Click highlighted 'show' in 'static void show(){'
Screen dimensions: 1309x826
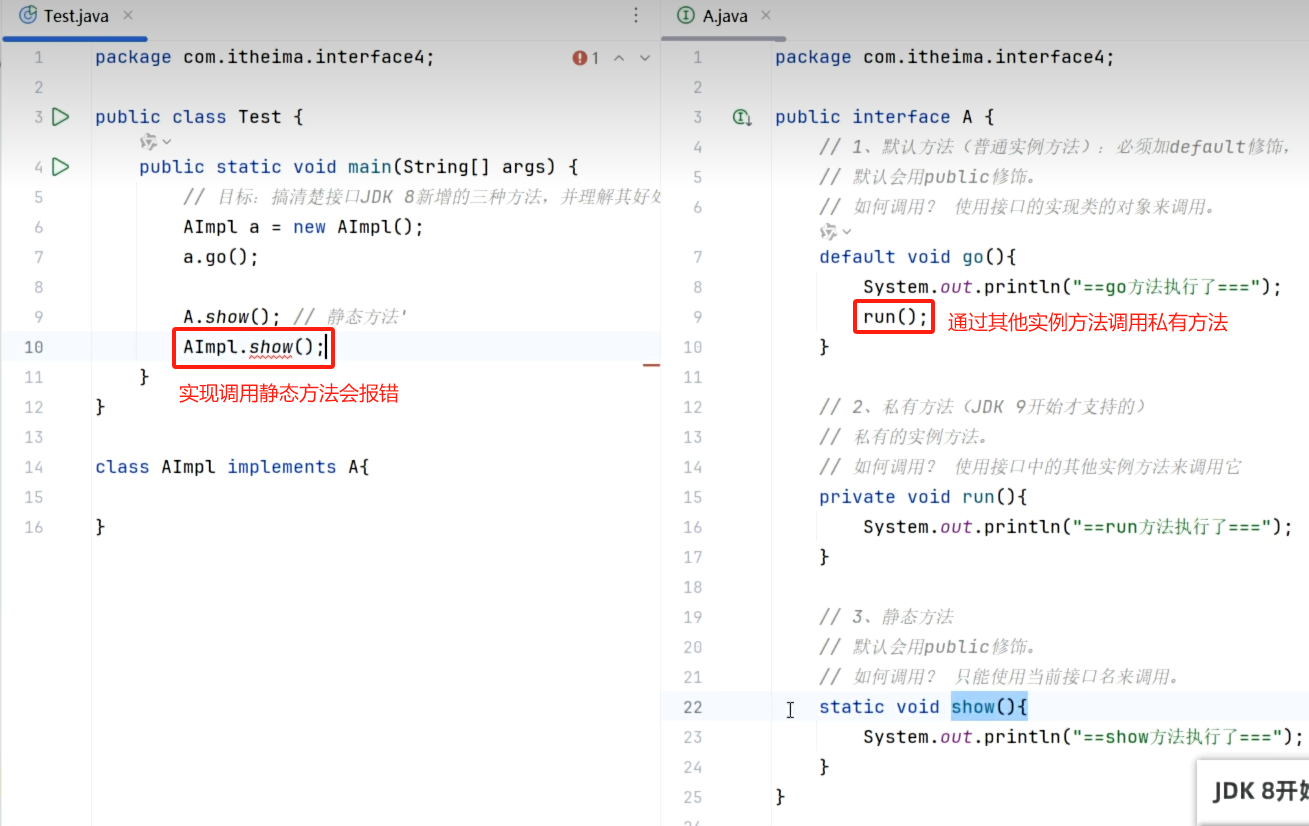coord(973,707)
